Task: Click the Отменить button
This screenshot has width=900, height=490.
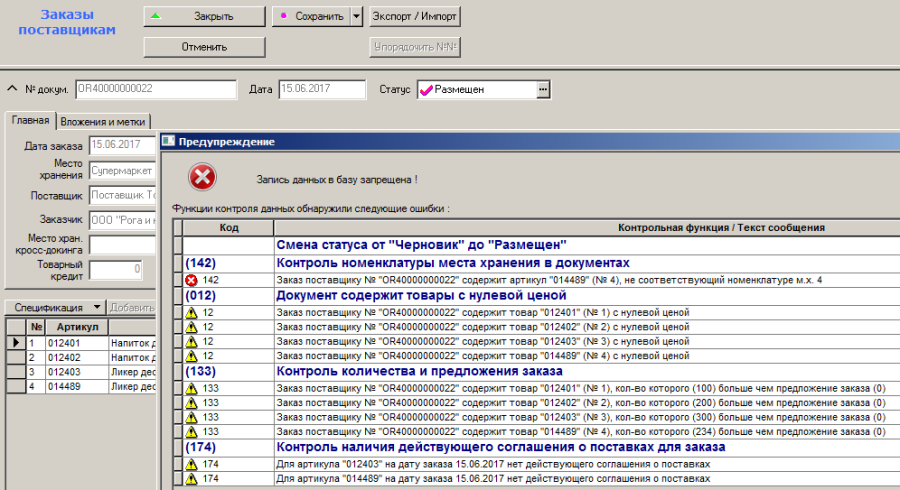Action: point(204,47)
